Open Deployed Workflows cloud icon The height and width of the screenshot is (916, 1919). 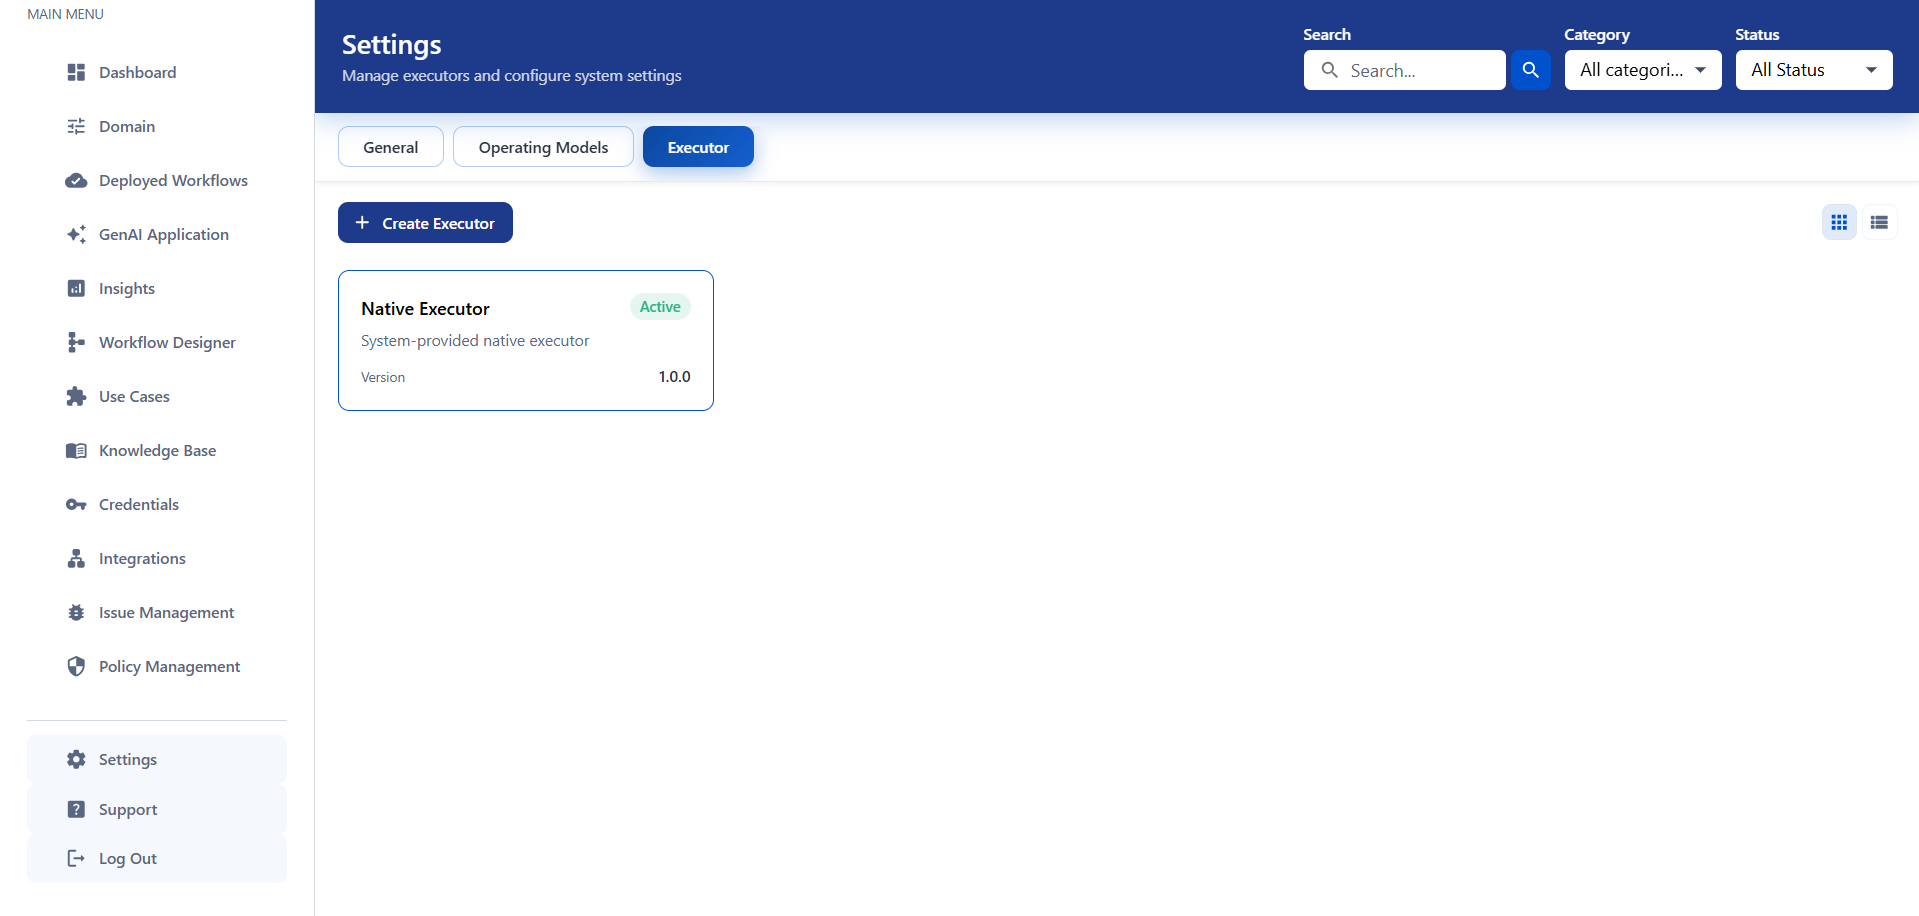(76, 180)
